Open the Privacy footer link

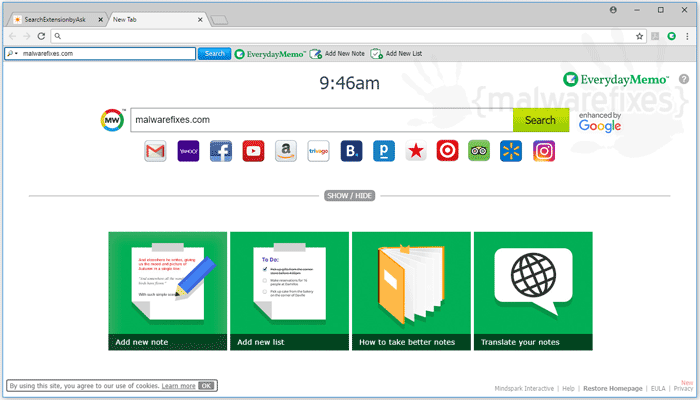click(683, 388)
